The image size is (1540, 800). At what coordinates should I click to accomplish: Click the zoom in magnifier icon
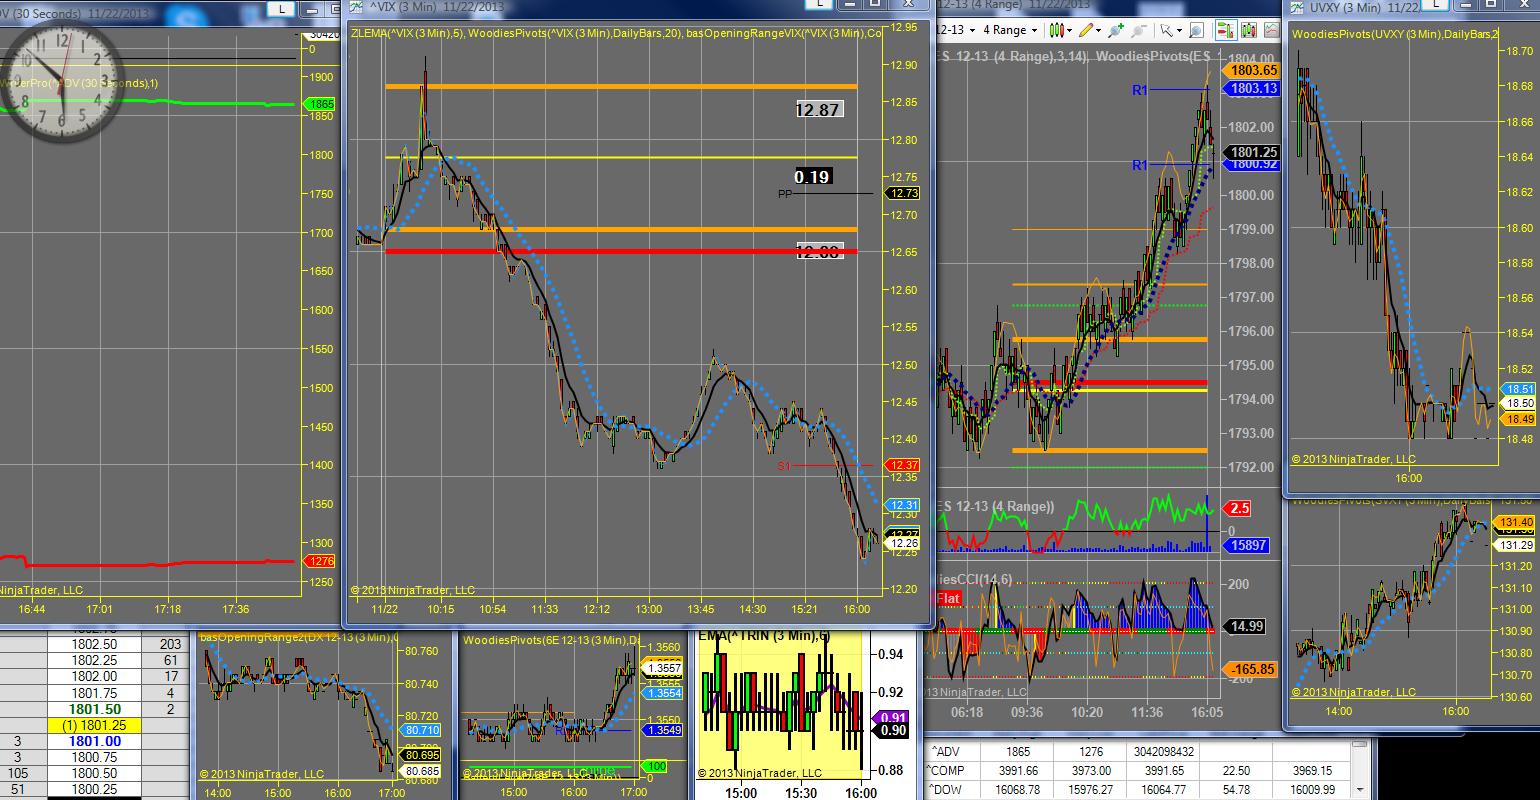[x=1115, y=30]
